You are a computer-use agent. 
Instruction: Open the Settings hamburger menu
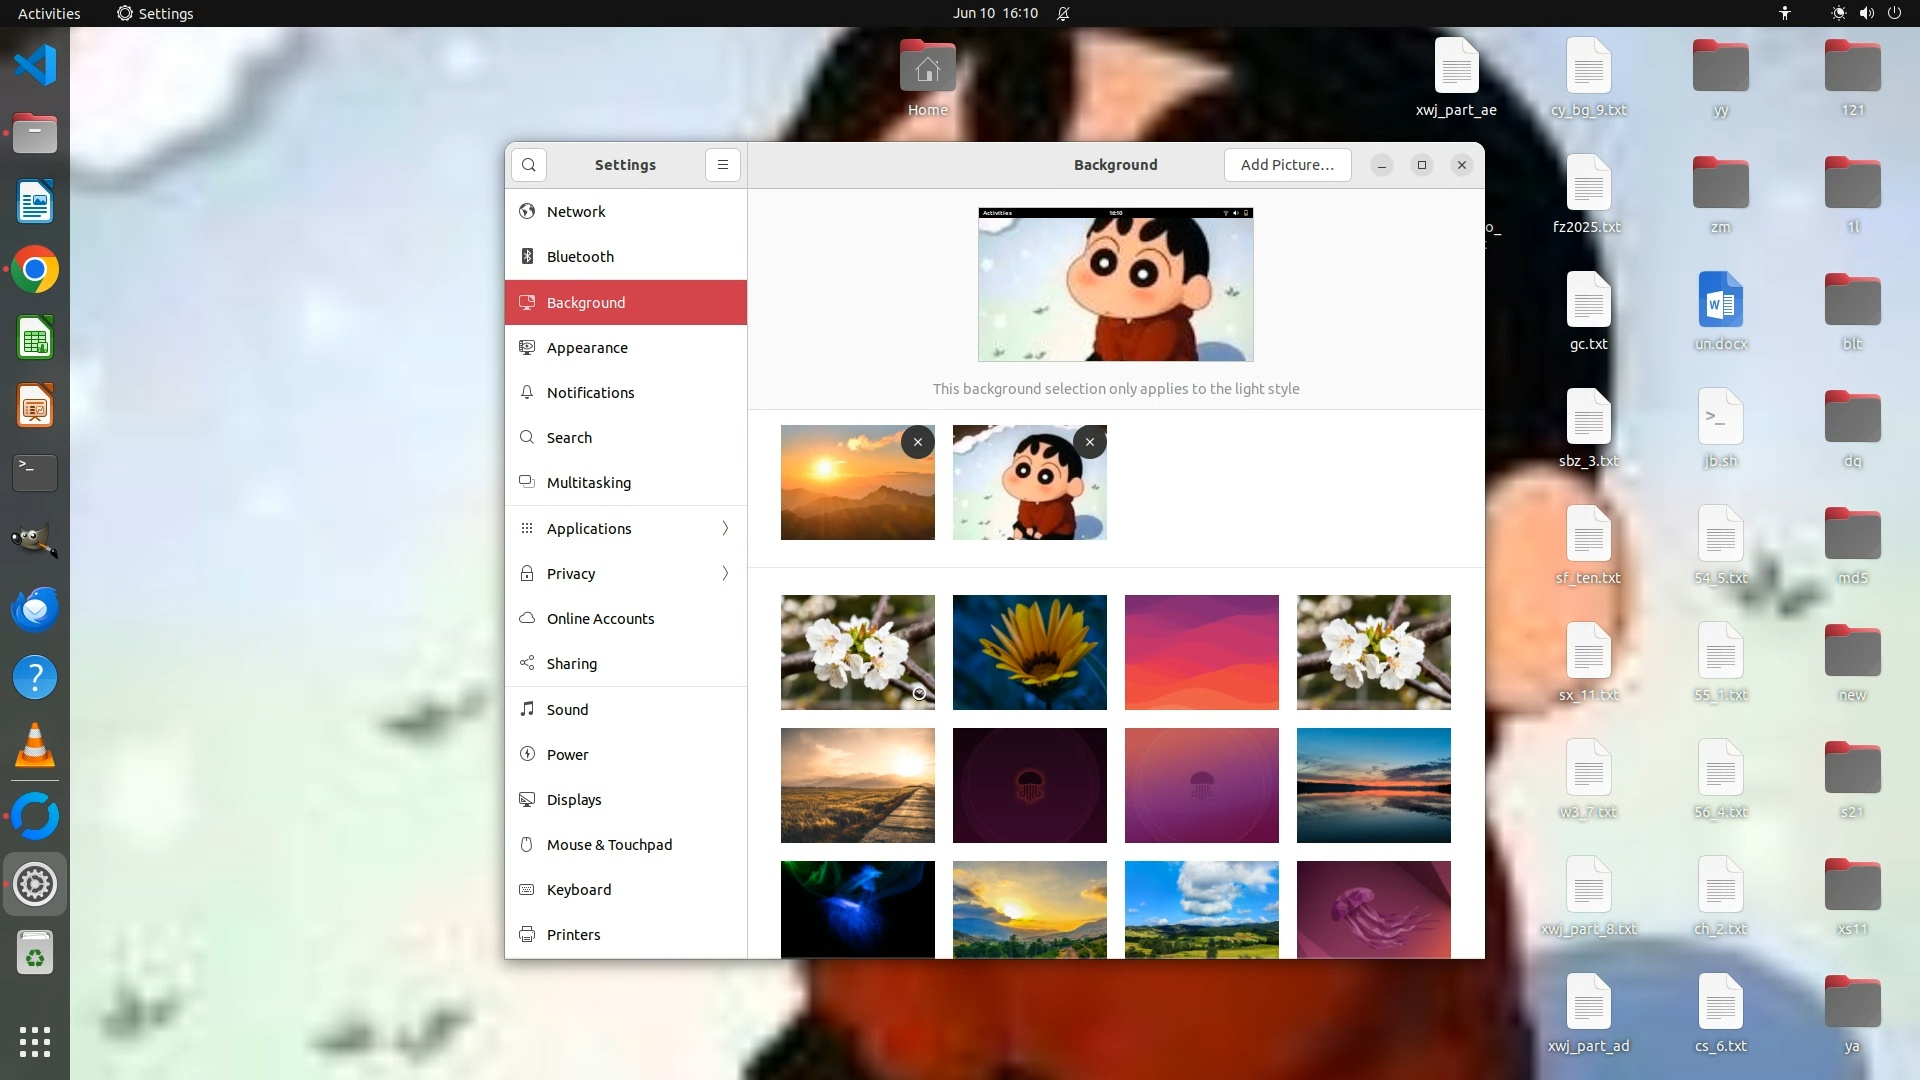point(723,165)
